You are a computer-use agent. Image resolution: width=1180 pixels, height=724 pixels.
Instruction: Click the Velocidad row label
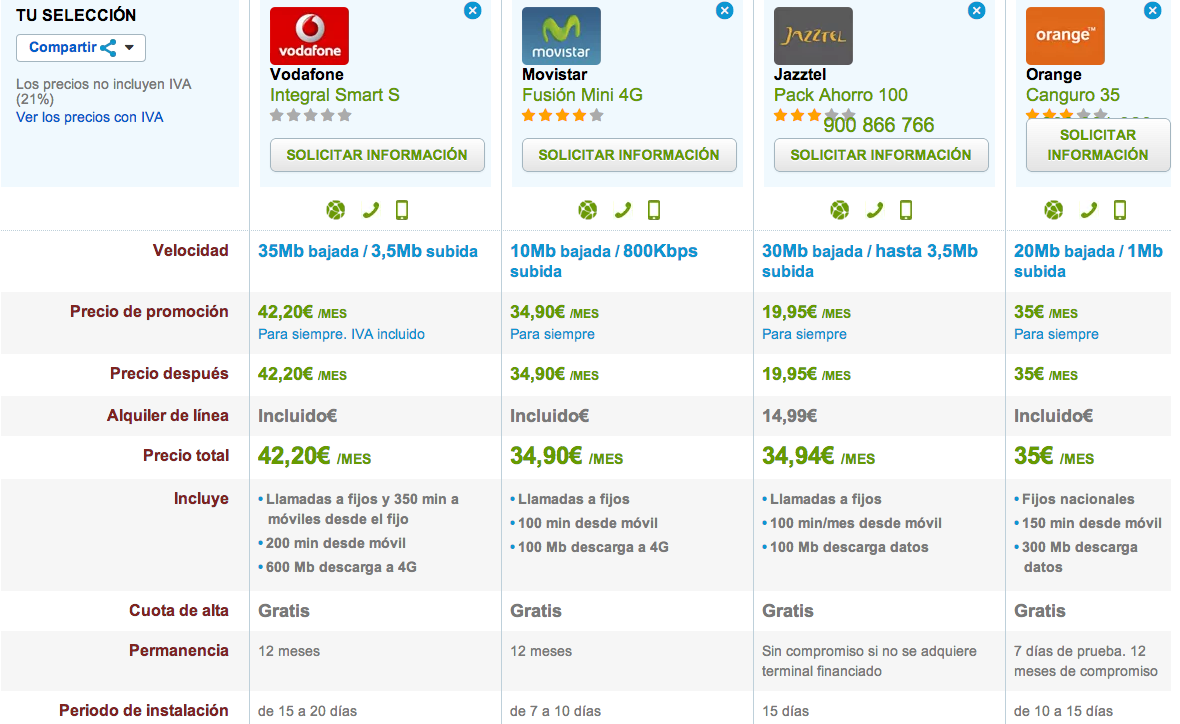pyautogui.click(x=190, y=251)
